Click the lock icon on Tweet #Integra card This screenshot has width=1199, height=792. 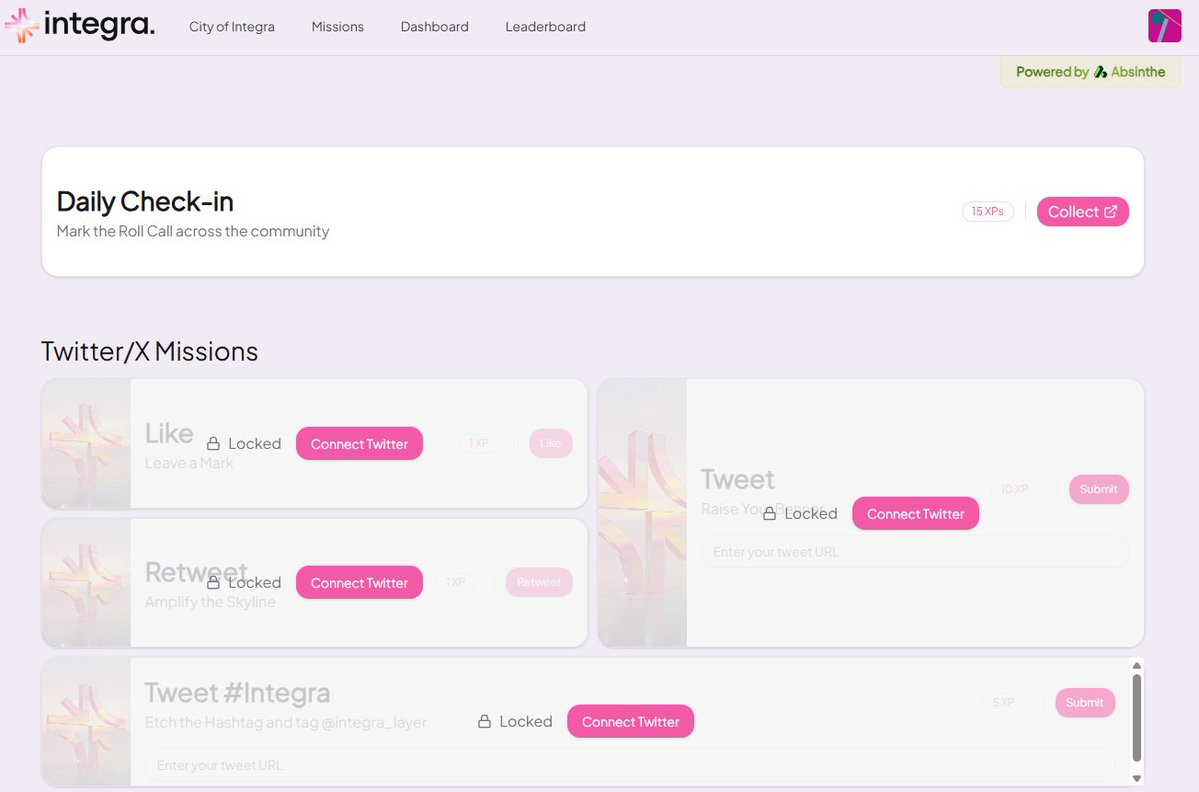485,722
